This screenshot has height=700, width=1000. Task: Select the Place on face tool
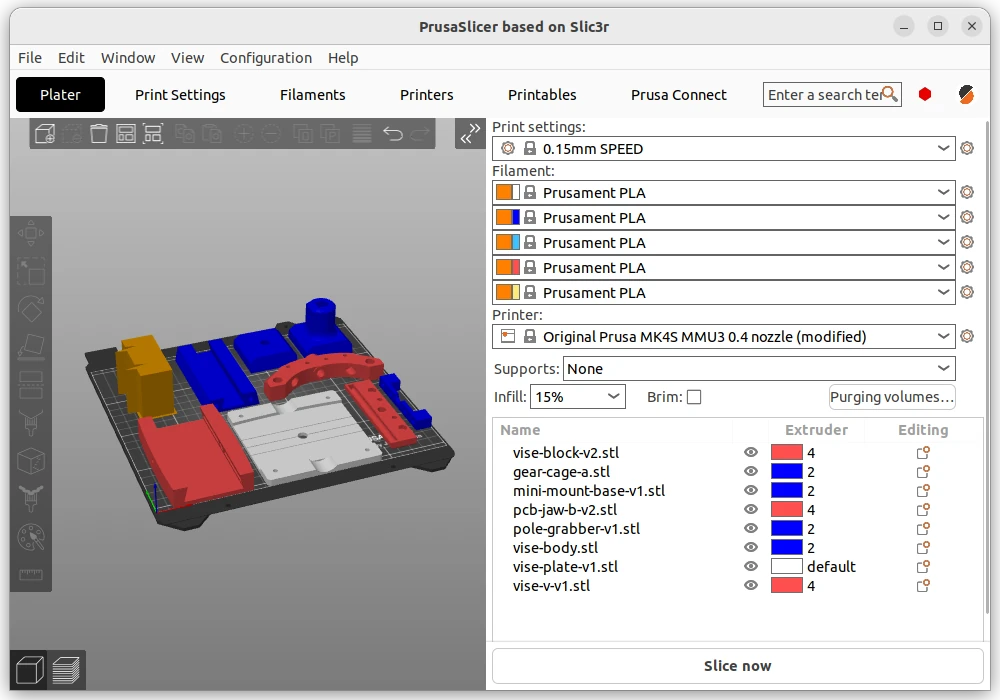[x=31, y=347]
